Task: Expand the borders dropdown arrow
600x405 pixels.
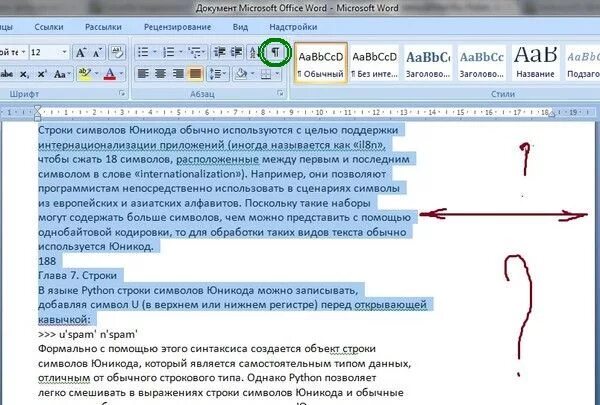Action: pyautogui.click(x=277, y=73)
